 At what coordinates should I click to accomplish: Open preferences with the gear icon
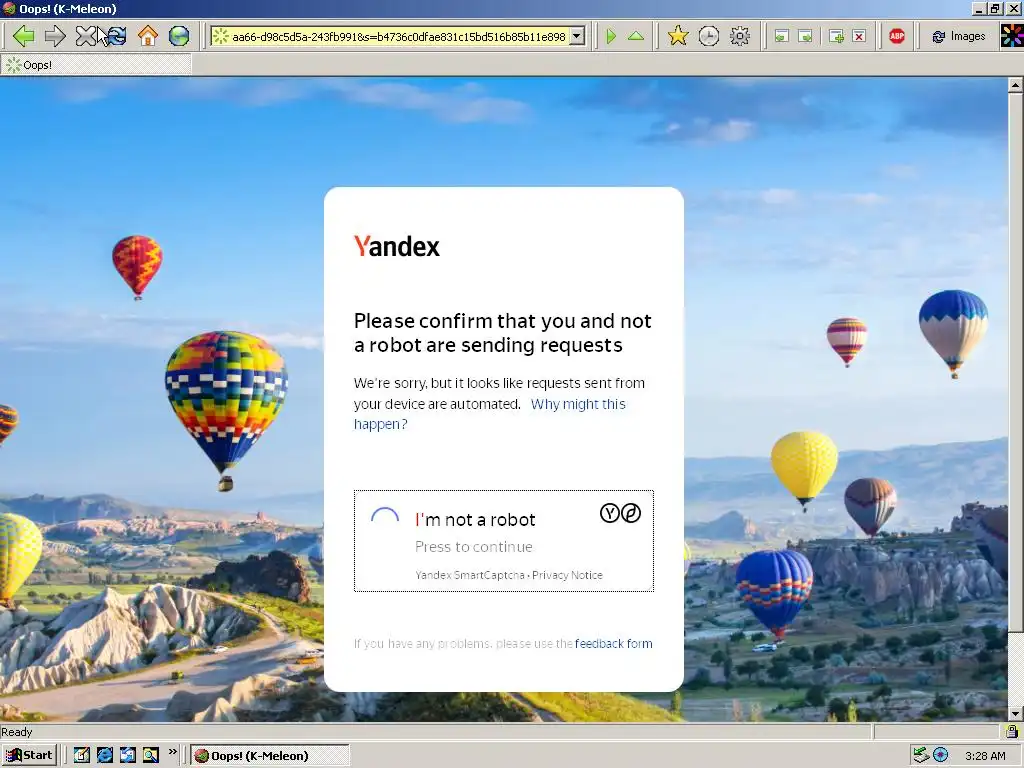pos(740,36)
